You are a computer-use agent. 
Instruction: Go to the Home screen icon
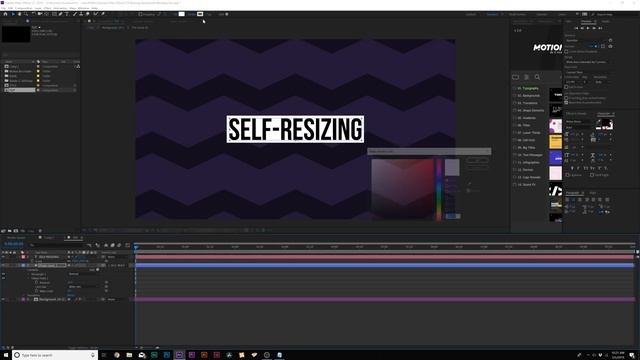5,14
